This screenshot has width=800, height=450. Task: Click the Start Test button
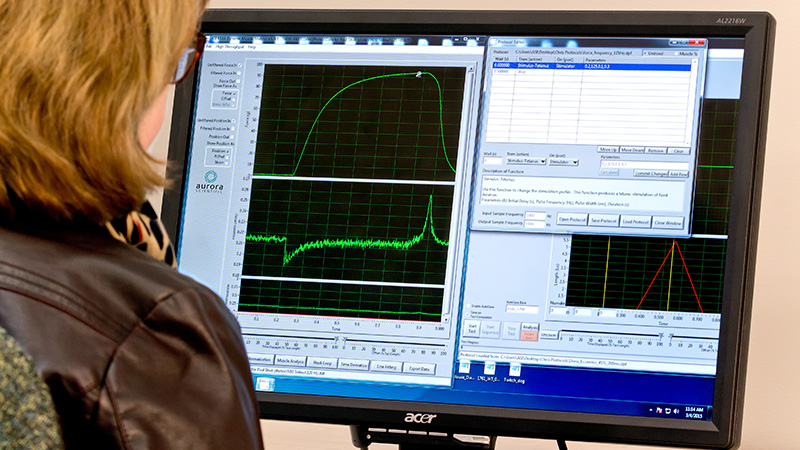[472, 328]
